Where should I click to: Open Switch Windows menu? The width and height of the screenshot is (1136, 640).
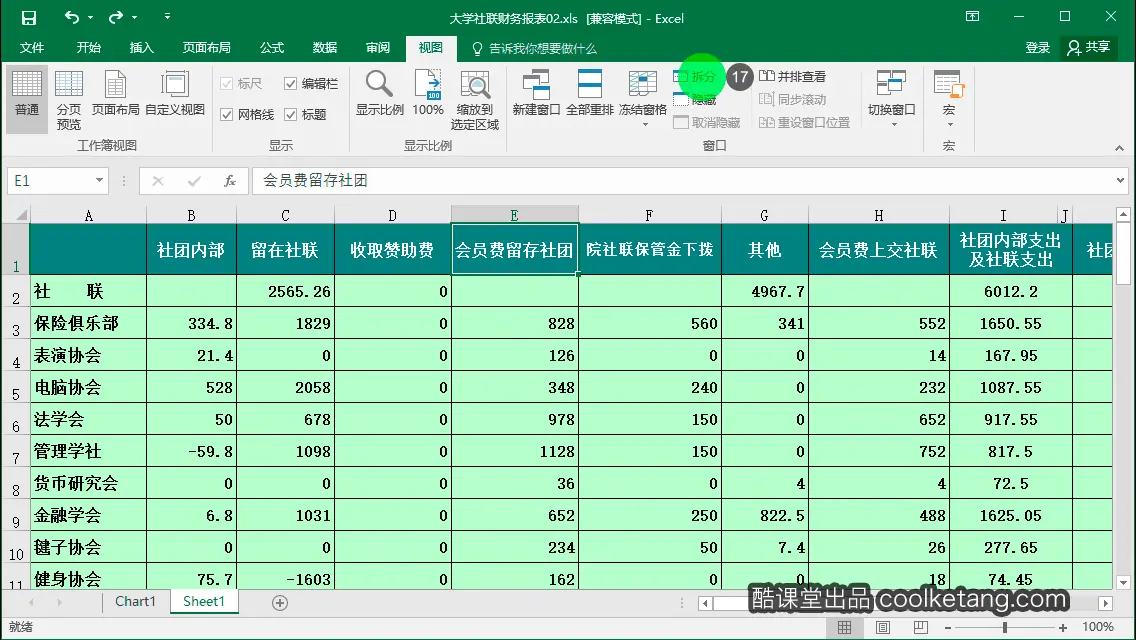[892, 99]
